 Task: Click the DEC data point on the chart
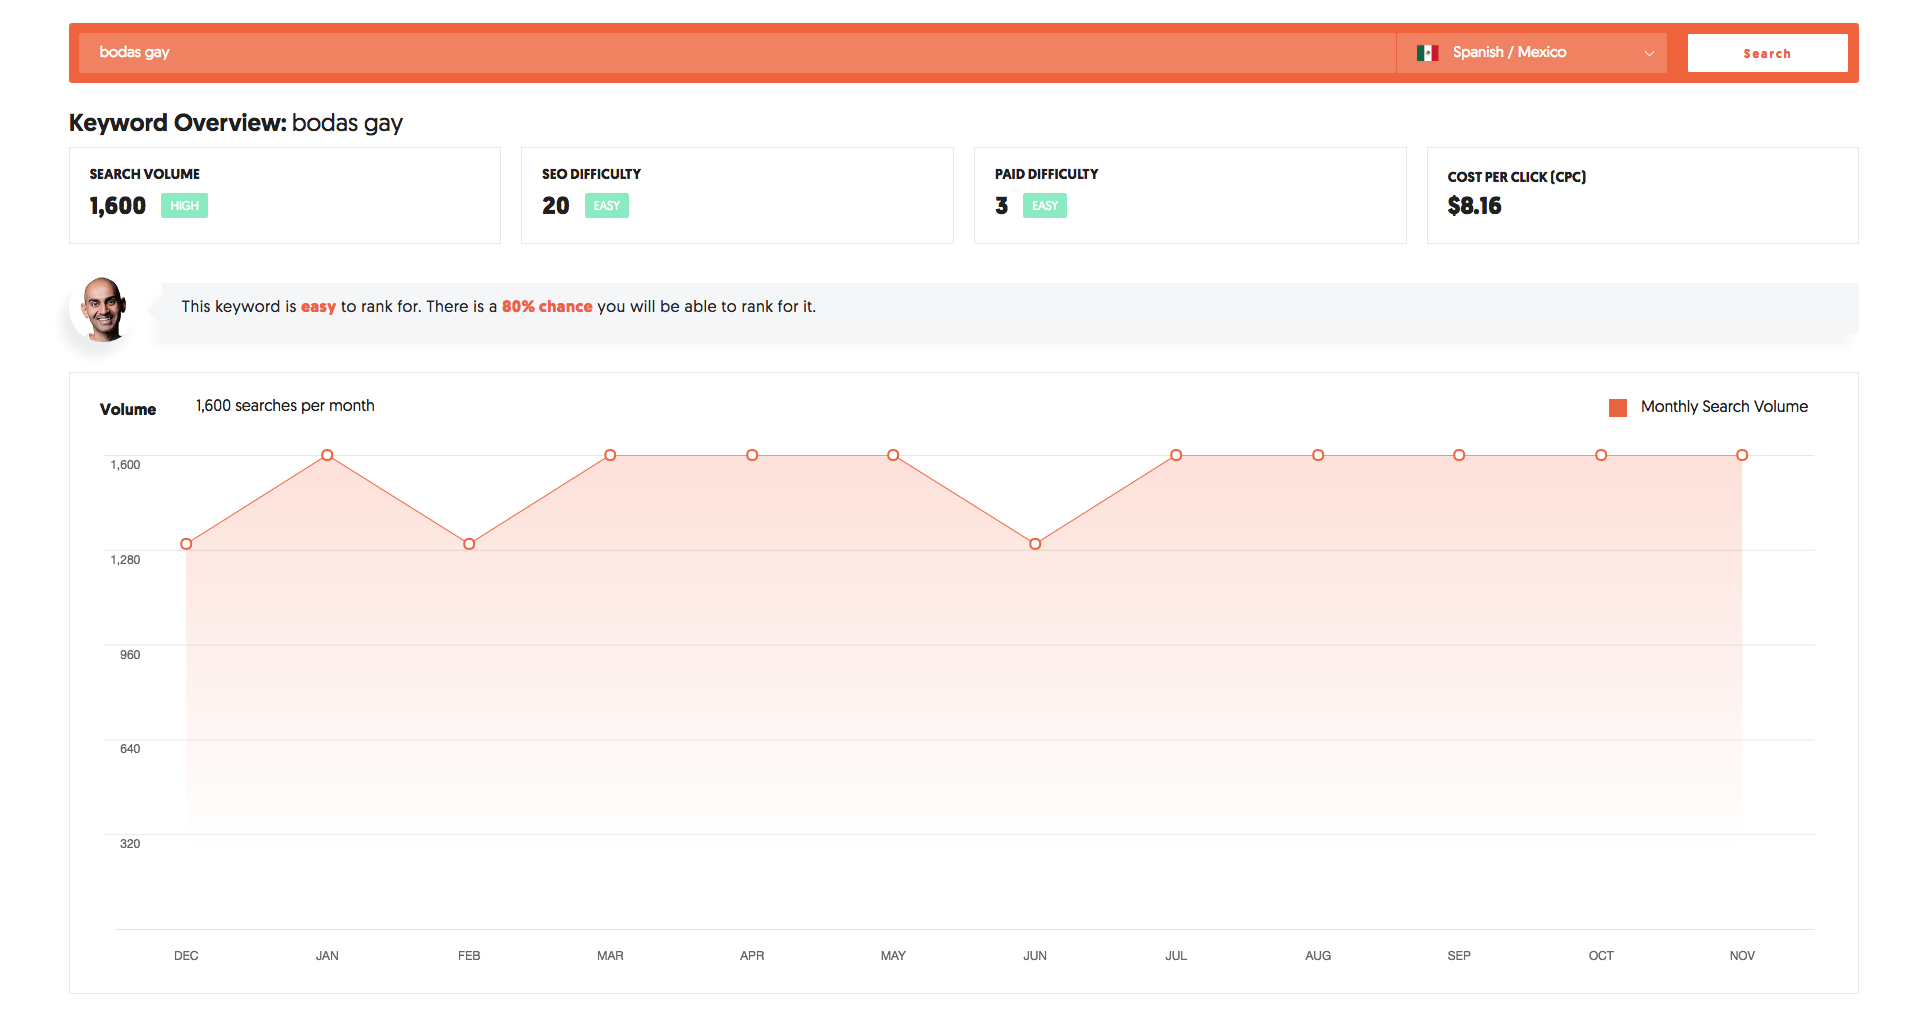[186, 544]
